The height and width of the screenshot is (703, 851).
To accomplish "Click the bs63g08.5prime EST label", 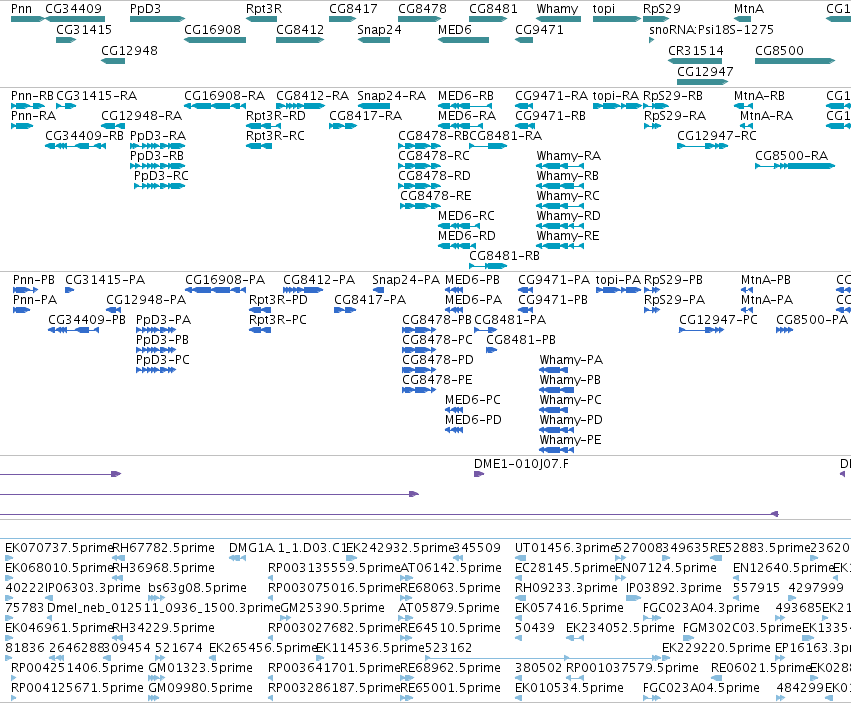I will point(198,588).
